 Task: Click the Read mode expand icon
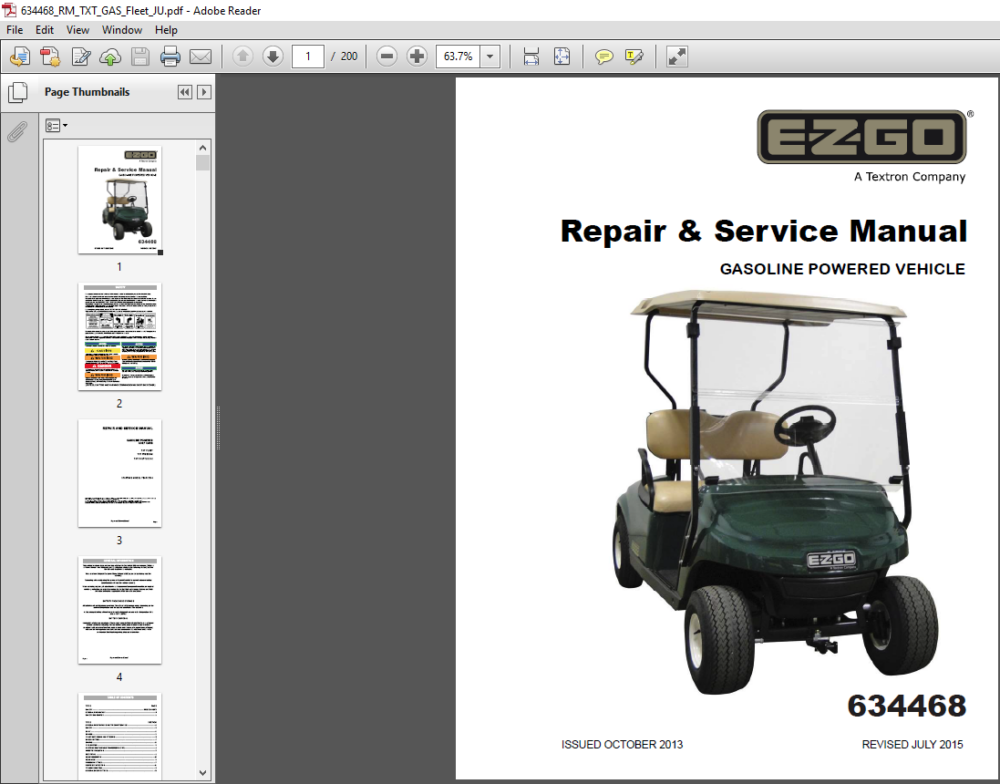677,56
